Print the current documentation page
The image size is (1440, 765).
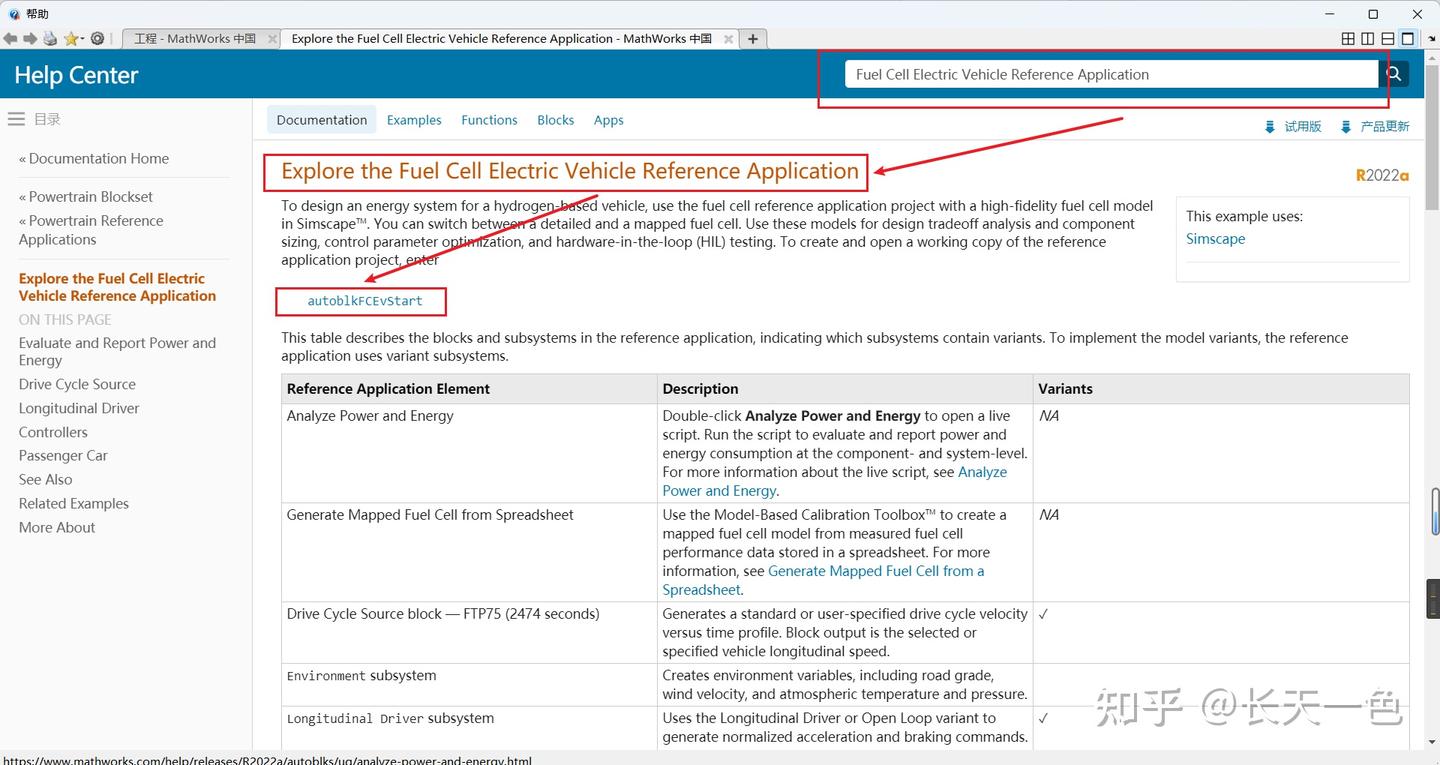point(48,38)
